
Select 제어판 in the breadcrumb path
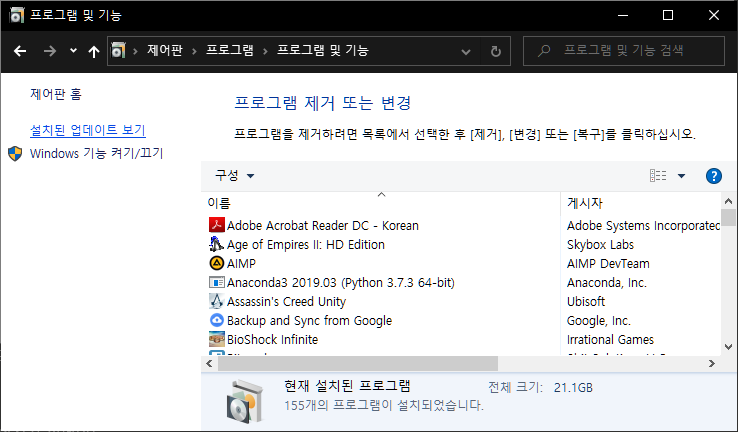(x=165, y=50)
